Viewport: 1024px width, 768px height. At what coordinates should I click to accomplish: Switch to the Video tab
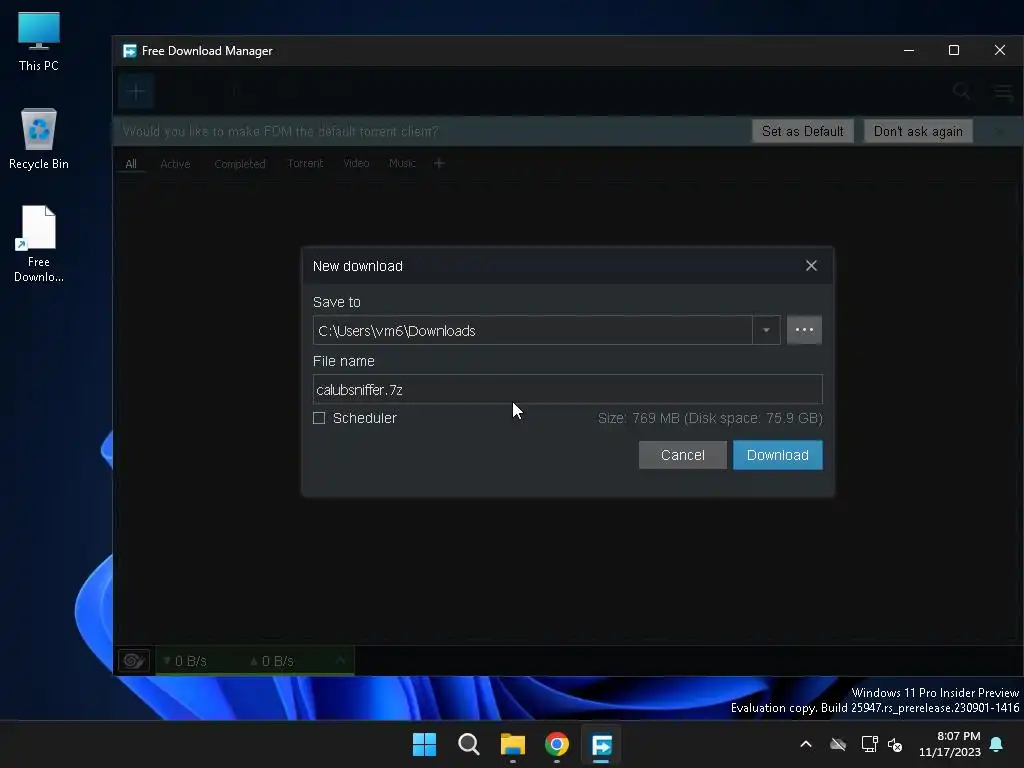pos(356,163)
